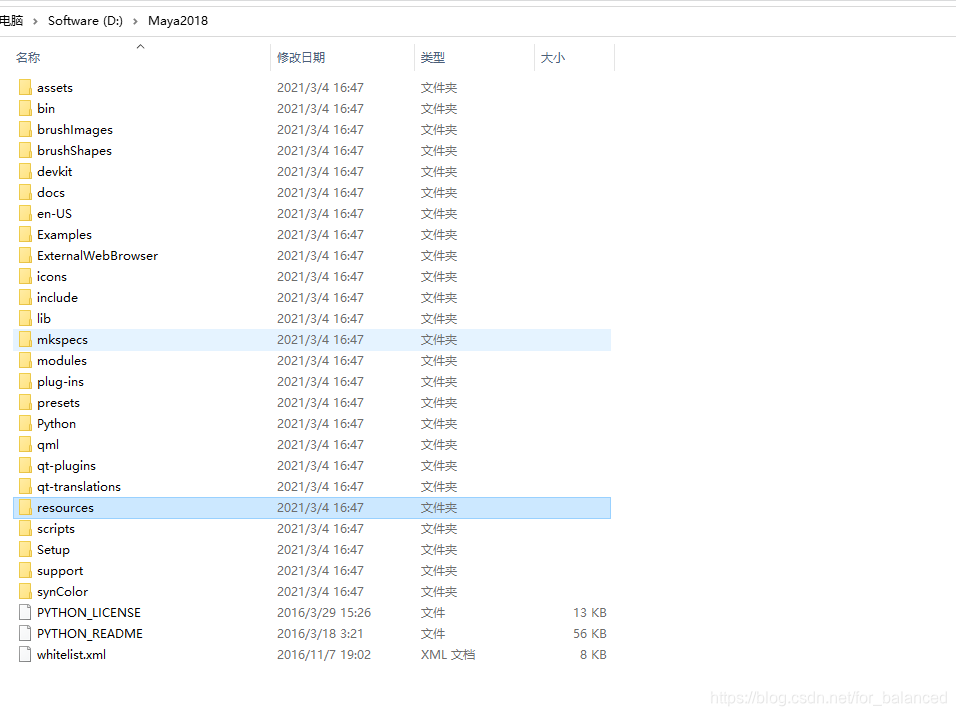
Task: Select the brushImages folder icon
Action: tap(25, 129)
